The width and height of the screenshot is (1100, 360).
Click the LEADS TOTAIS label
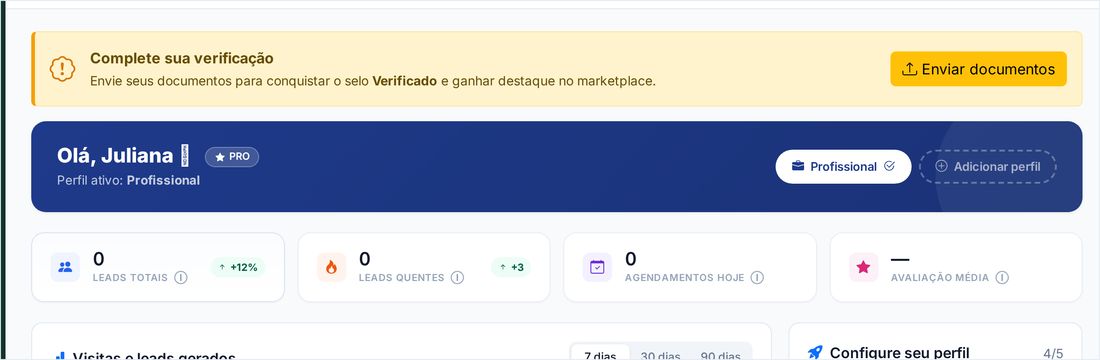click(130, 278)
